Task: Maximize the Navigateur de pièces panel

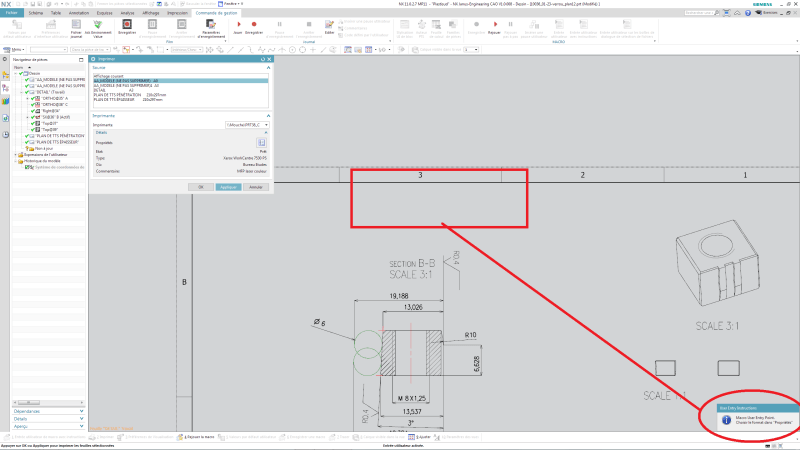Action: pos(81,60)
